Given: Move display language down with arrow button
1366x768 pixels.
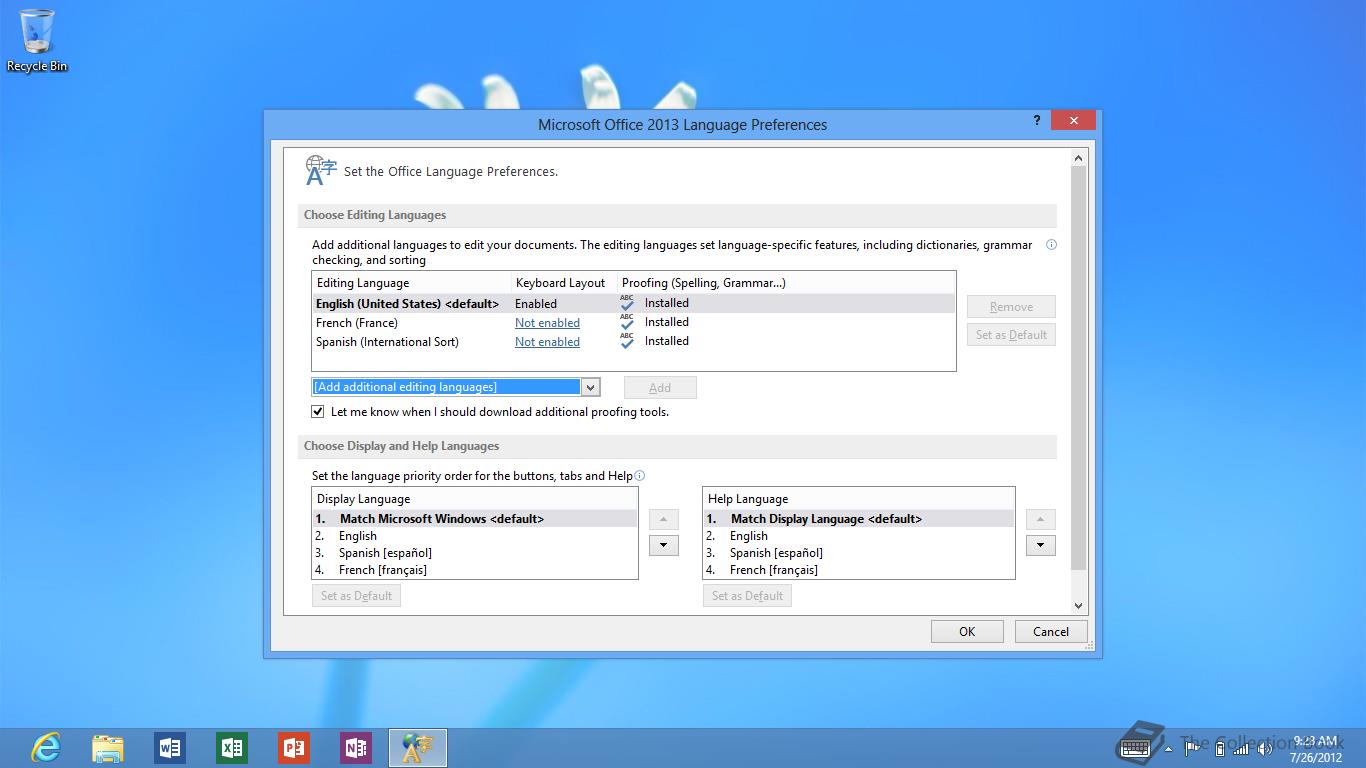Looking at the screenshot, I should click(x=664, y=546).
